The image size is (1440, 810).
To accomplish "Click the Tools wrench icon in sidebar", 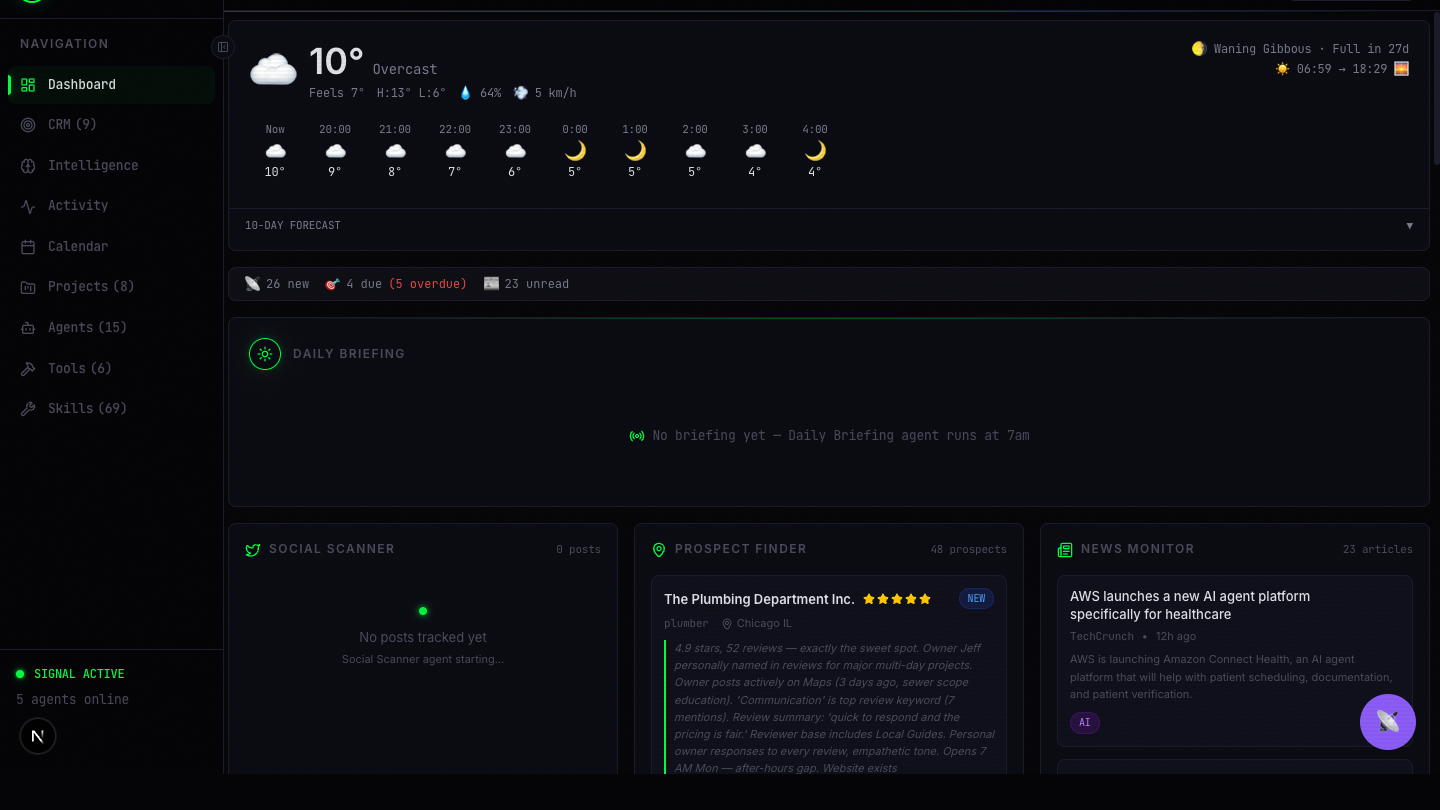I will point(27,368).
